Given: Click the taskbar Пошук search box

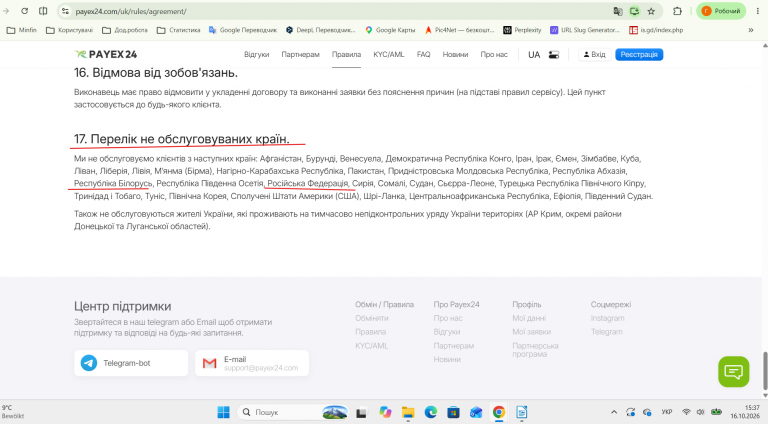Looking at the screenshot, I should point(293,412).
